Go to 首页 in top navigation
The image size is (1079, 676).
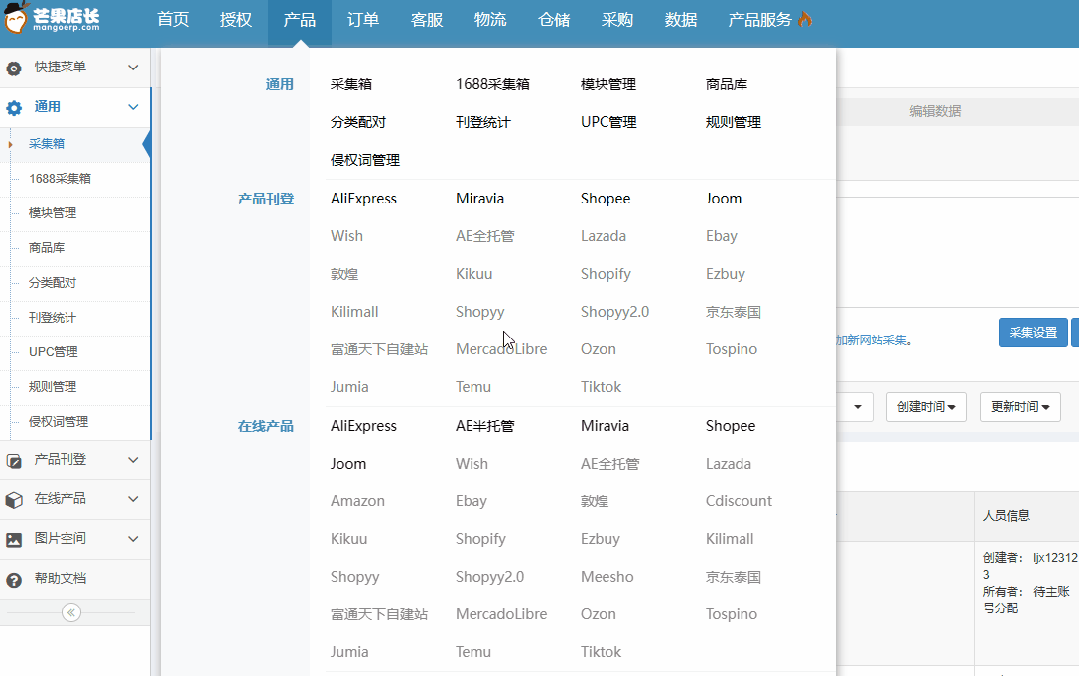coord(173,20)
